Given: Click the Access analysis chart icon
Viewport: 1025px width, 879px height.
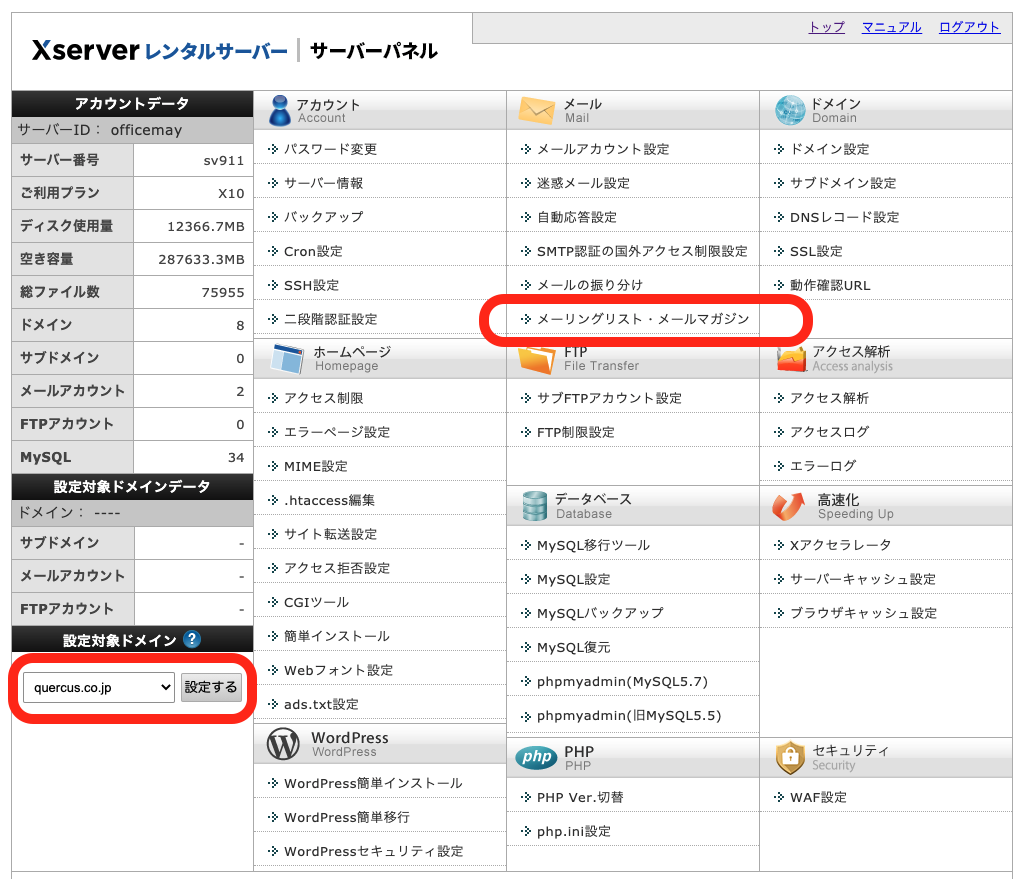Looking at the screenshot, I should (x=791, y=359).
